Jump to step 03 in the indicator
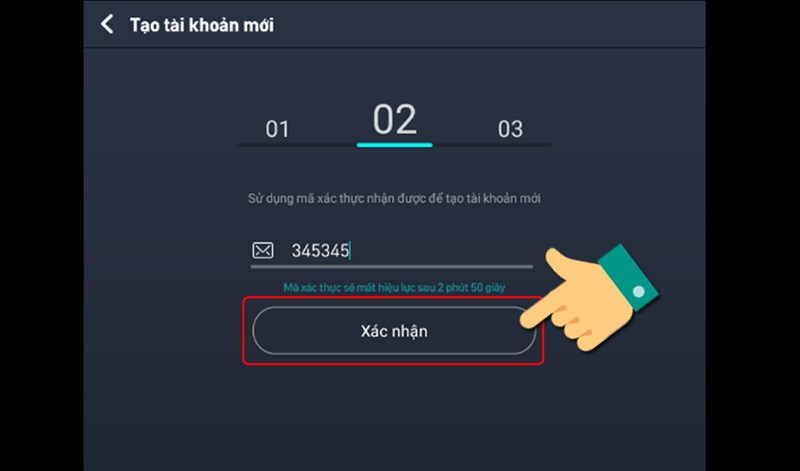800x471 pixels. [510, 129]
